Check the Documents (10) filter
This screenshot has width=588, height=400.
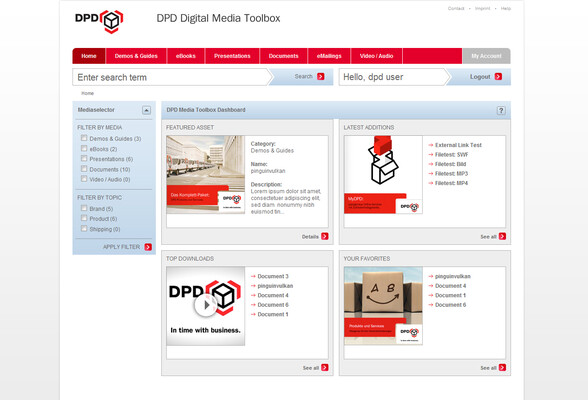click(x=84, y=169)
